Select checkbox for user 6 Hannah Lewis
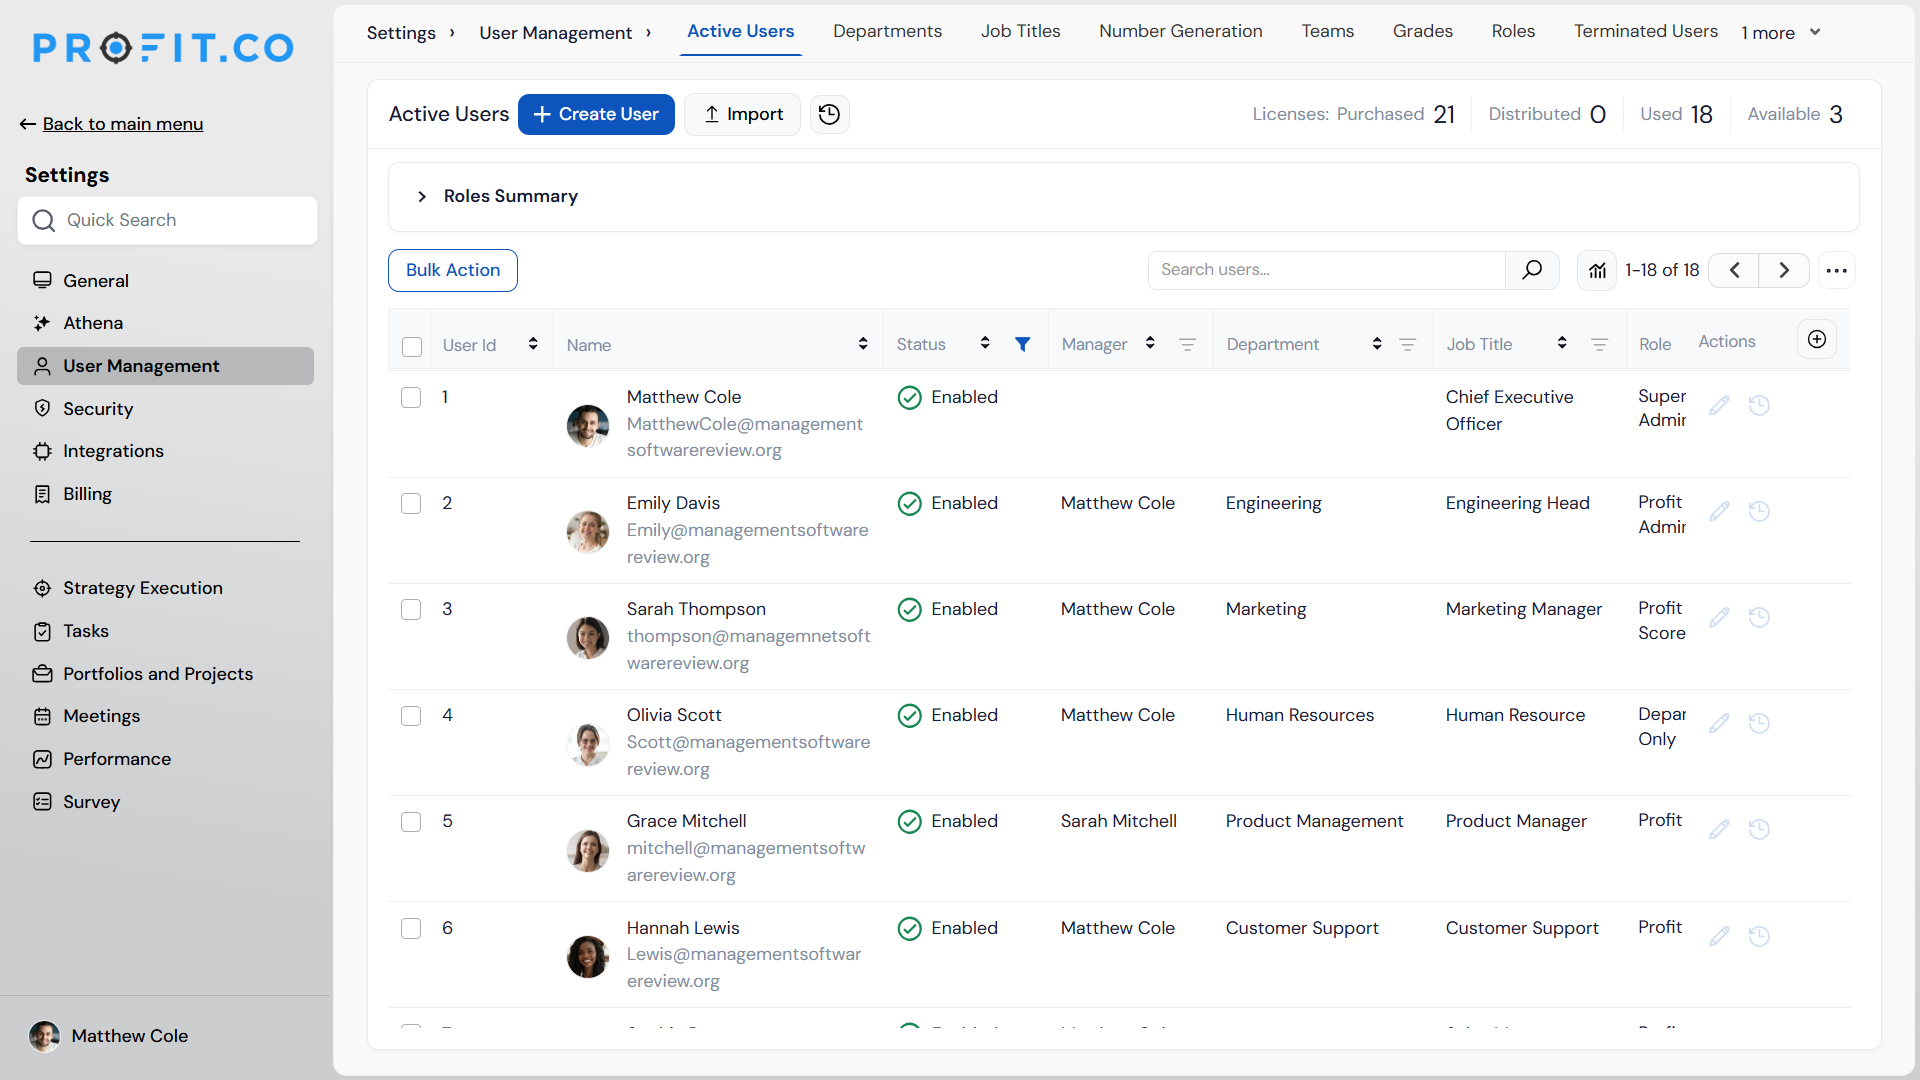The height and width of the screenshot is (1080, 1920). [x=411, y=928]
